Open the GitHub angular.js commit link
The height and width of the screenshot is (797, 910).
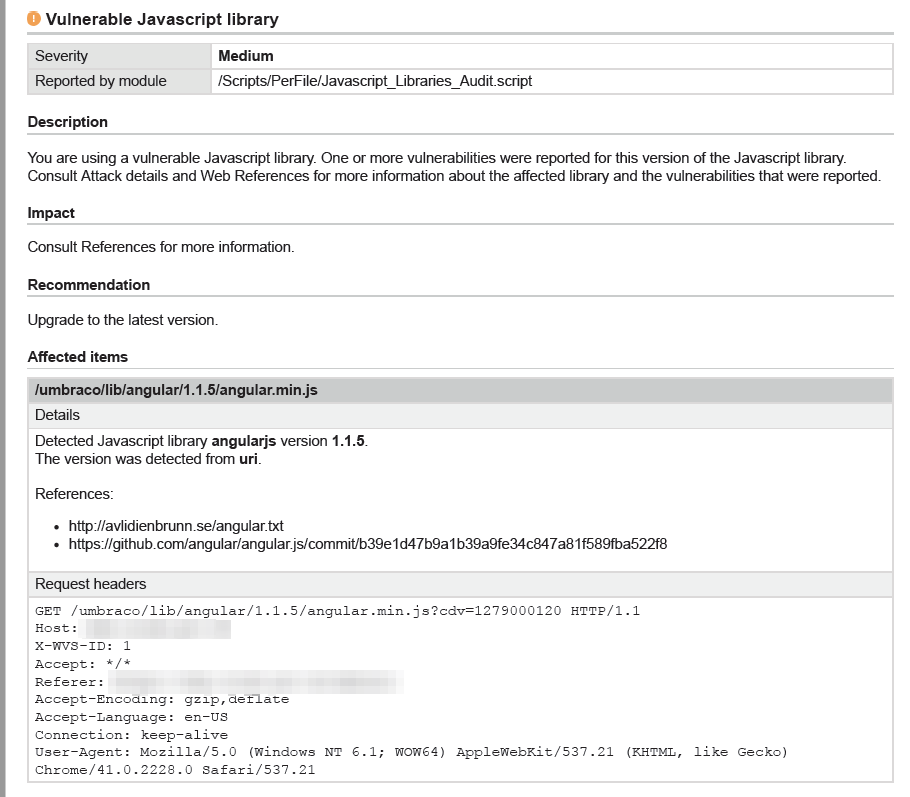pos(367,544)
